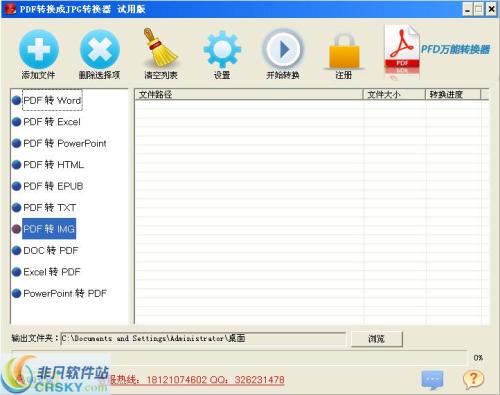Click the Add File (添加文件) plus icon
500x395 pixels.
pyautogui.click(x=39, y=50)
